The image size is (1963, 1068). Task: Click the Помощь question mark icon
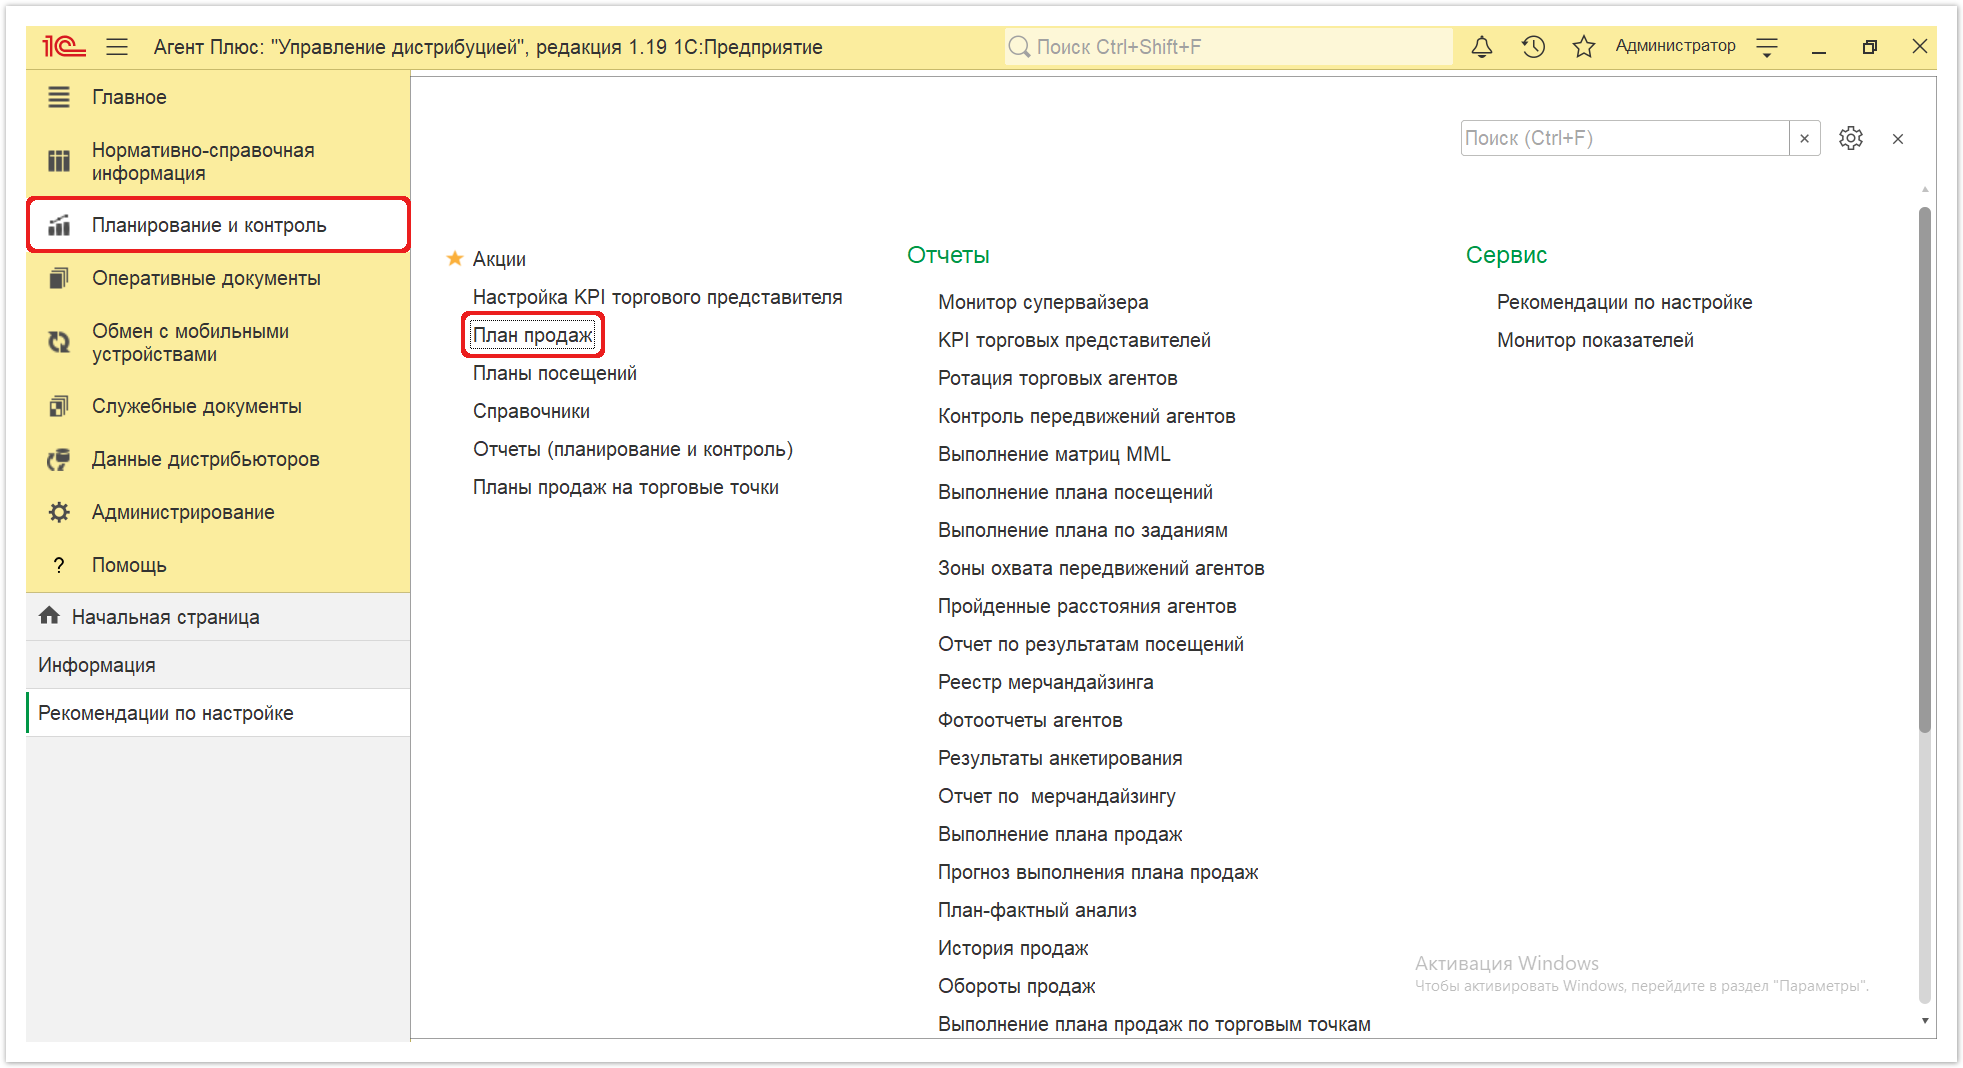tap(59, 565)
